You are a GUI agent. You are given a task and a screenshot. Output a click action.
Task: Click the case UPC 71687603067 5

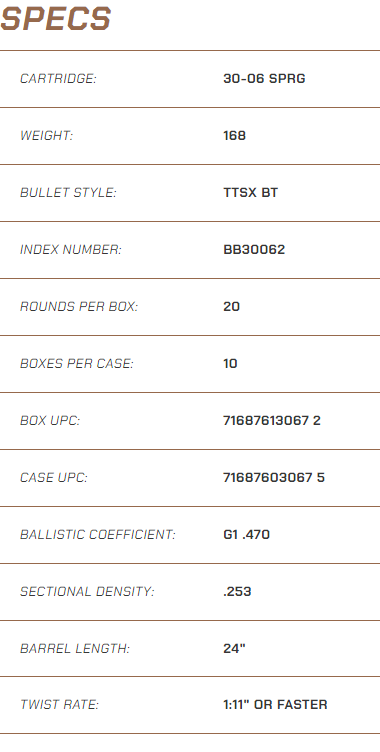tap(273, 478)
